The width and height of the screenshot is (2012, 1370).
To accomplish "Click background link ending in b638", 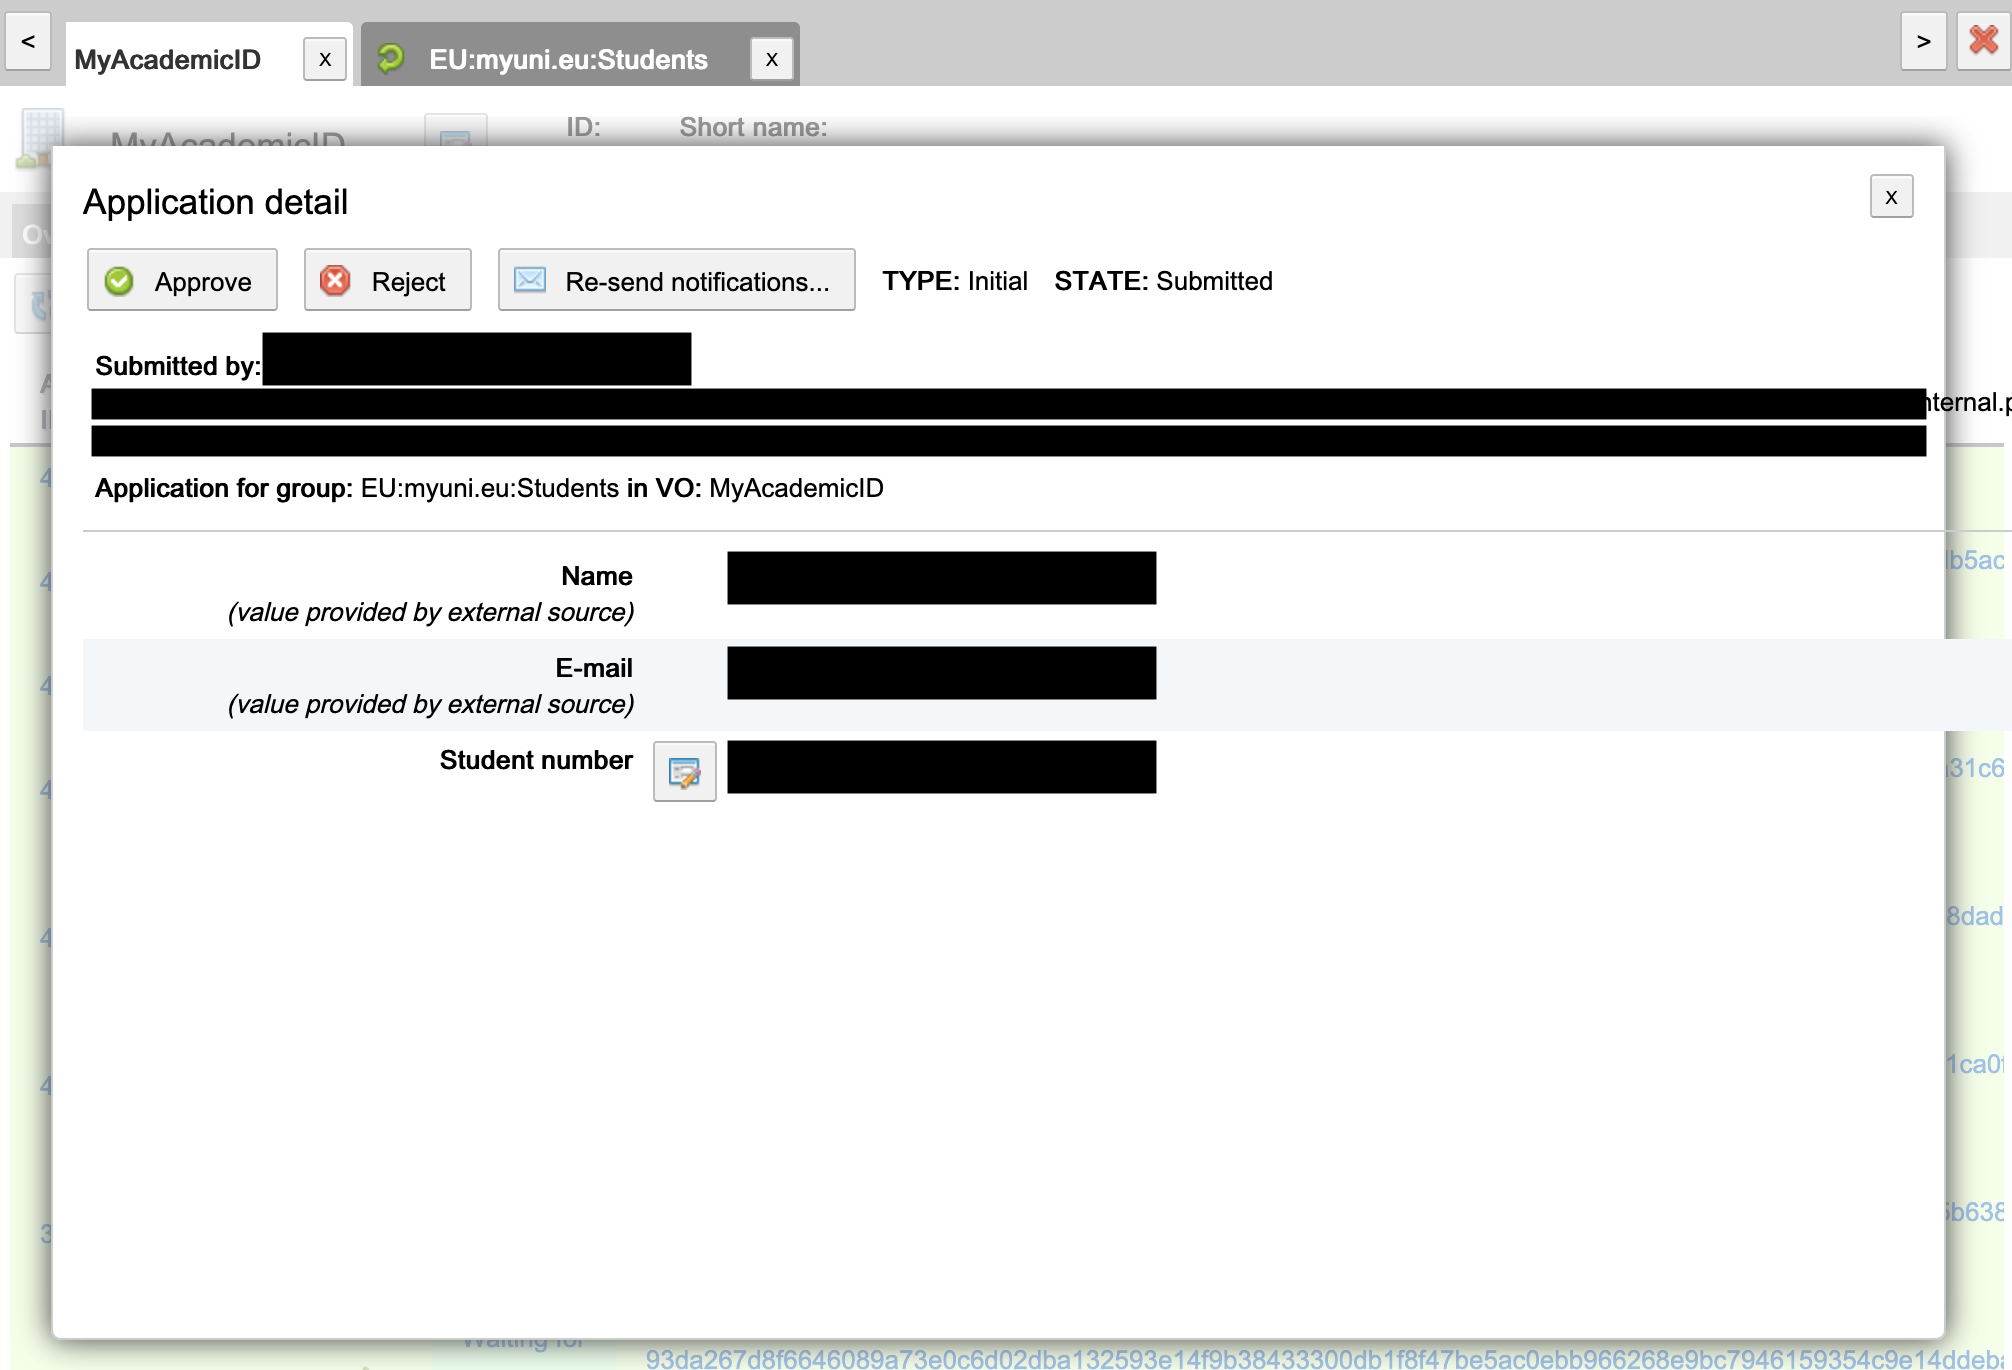I will tap(1976, 1213).
